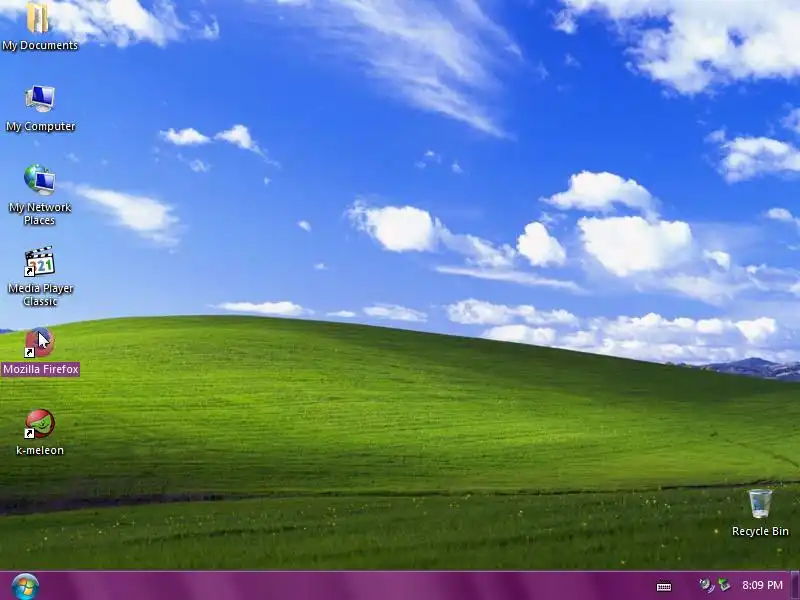Select the Media Player Classic shortcut icon

40,261
